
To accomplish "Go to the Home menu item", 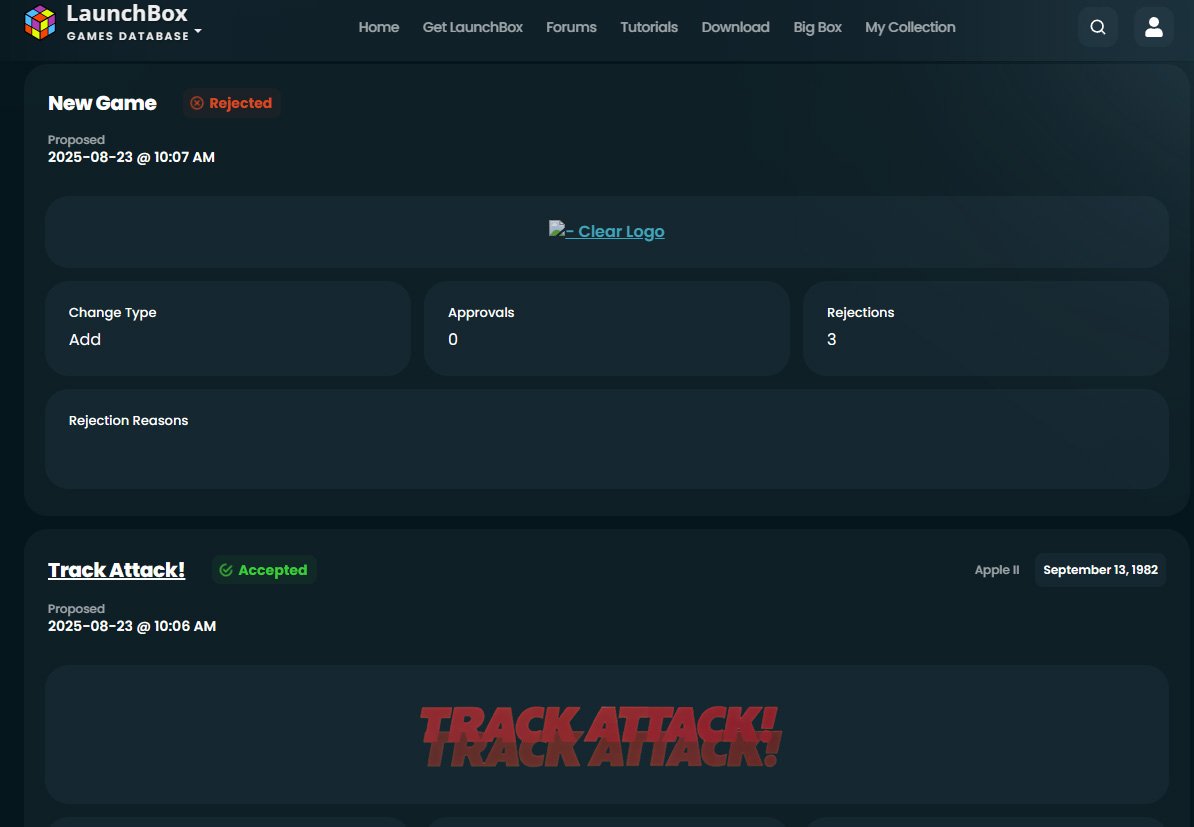I will pyautogui.click(x=378, y=27).
